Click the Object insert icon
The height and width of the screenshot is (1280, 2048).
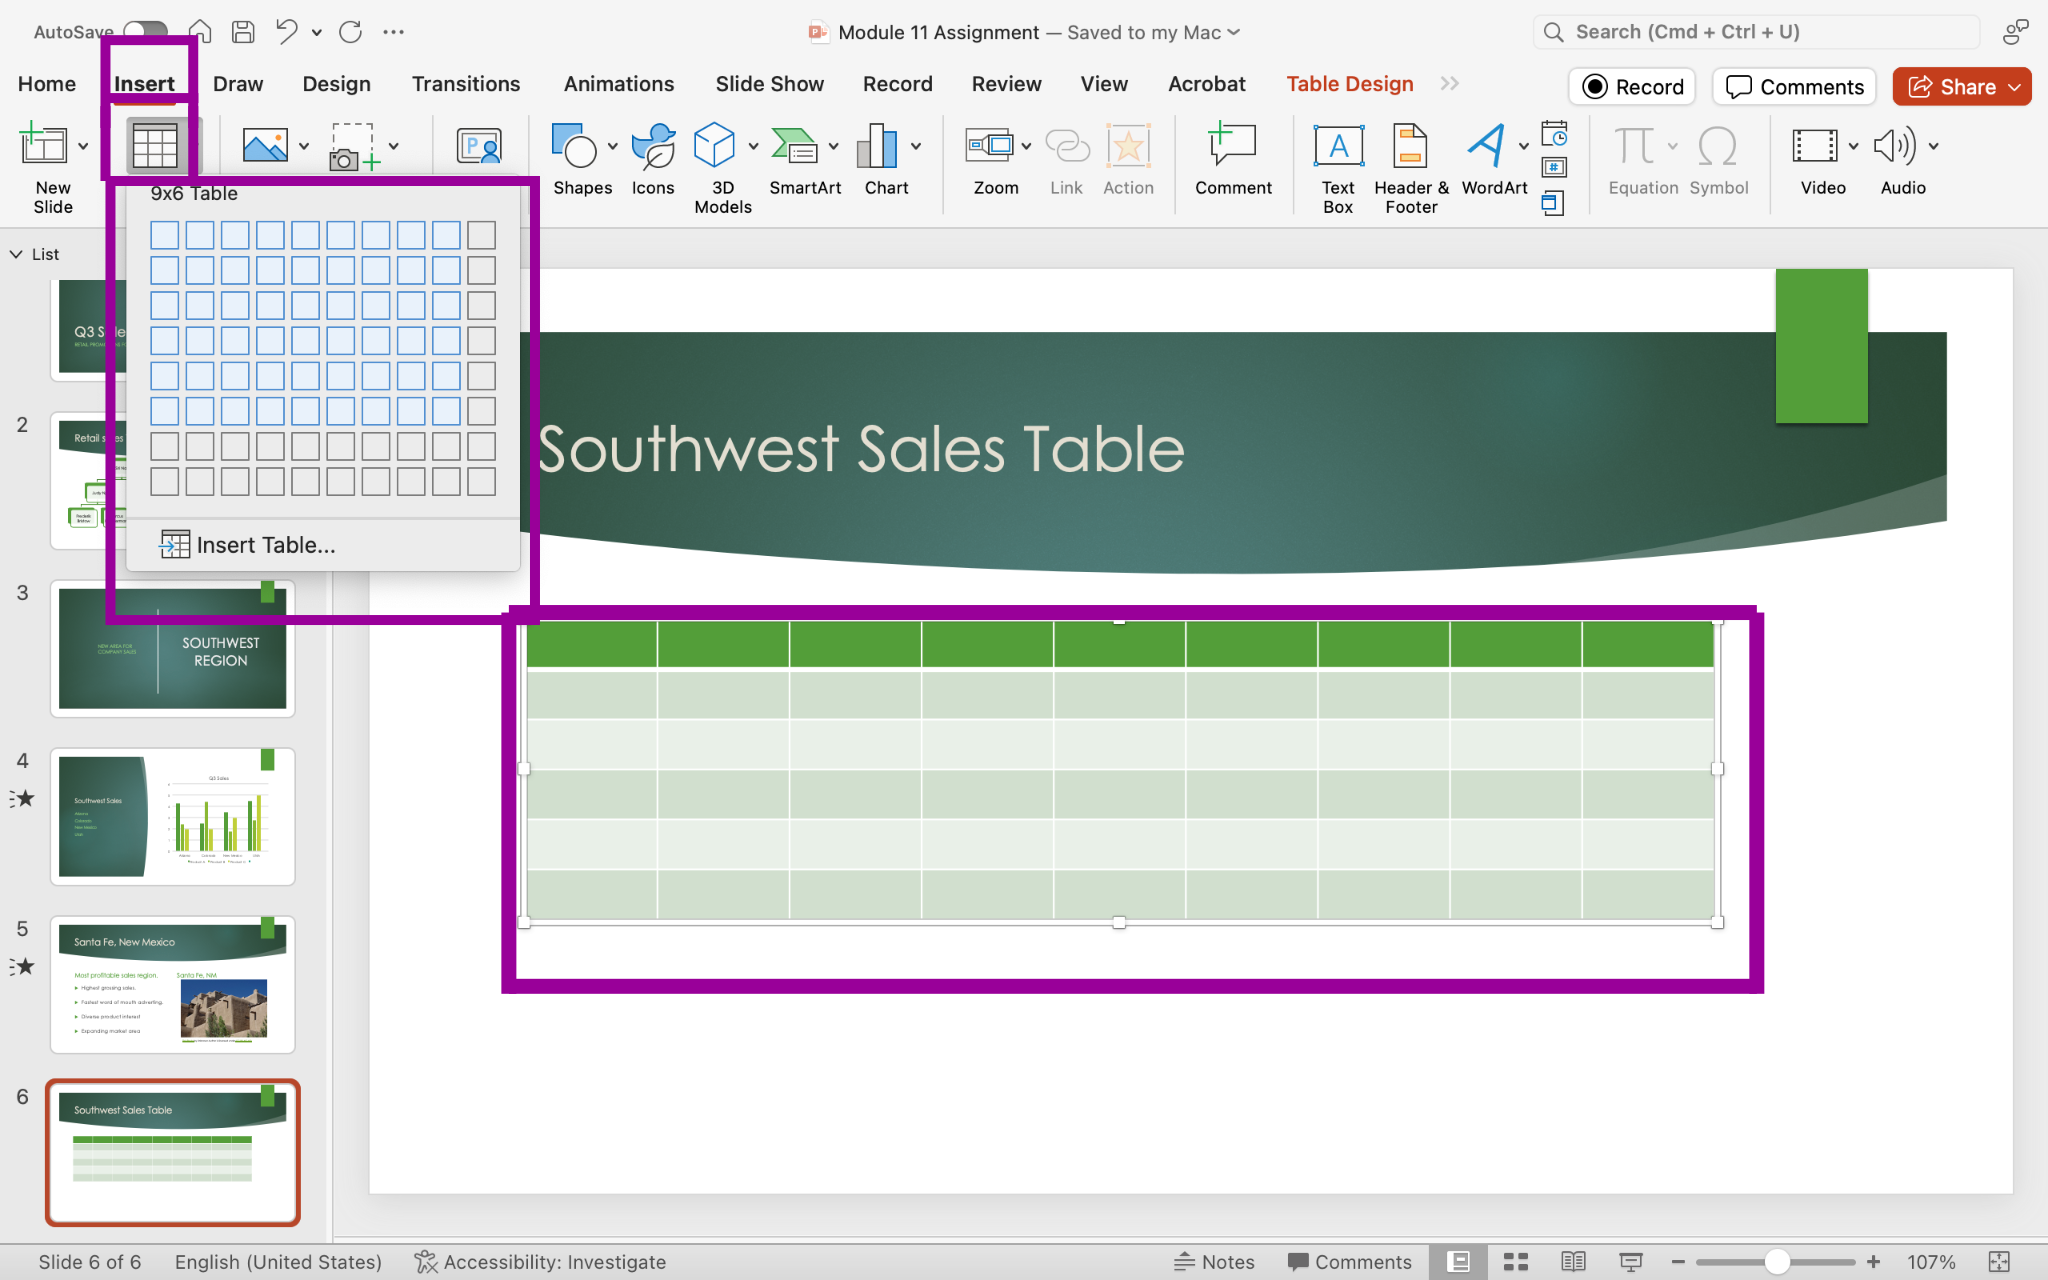click(1553, 203)
